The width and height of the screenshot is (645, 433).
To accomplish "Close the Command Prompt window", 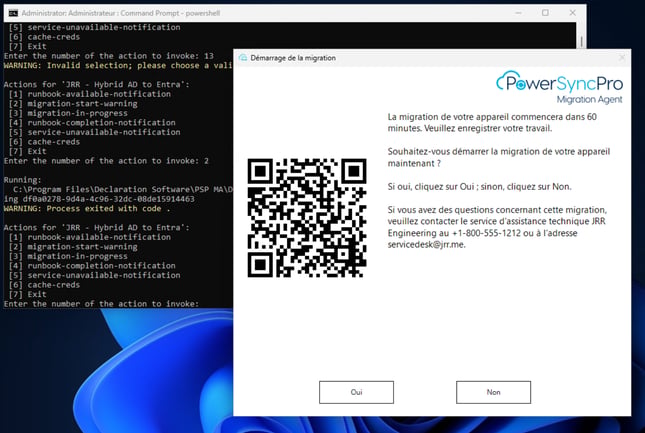I will [x=572, y=13].
